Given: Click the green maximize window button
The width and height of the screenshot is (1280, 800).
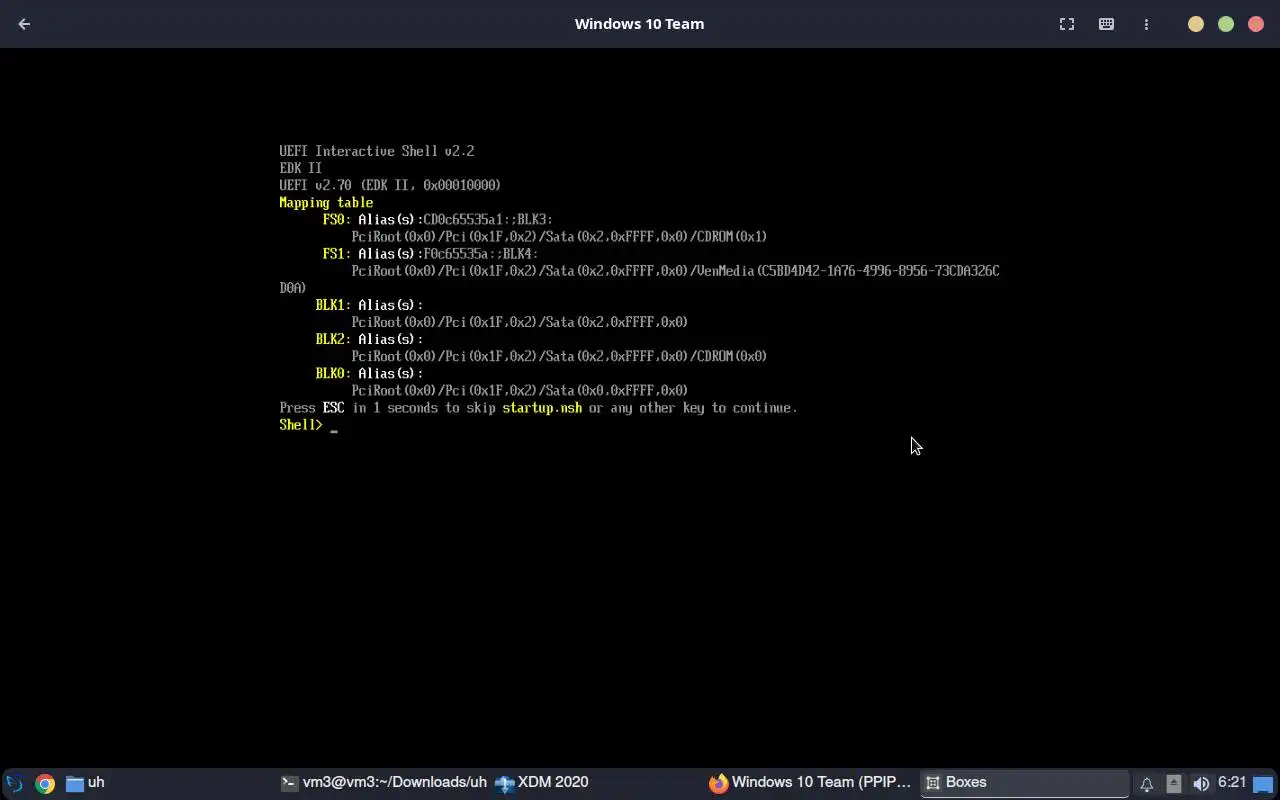Looking at the screenshot, I should click(1226, 24).
